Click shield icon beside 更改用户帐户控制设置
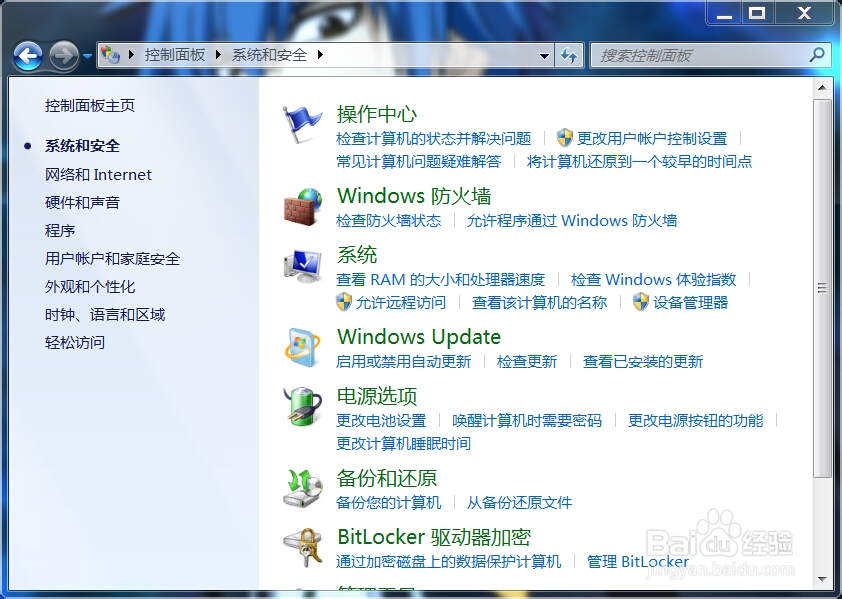The width and height of the screenshot is (842, 599). [x=564, y=139]
